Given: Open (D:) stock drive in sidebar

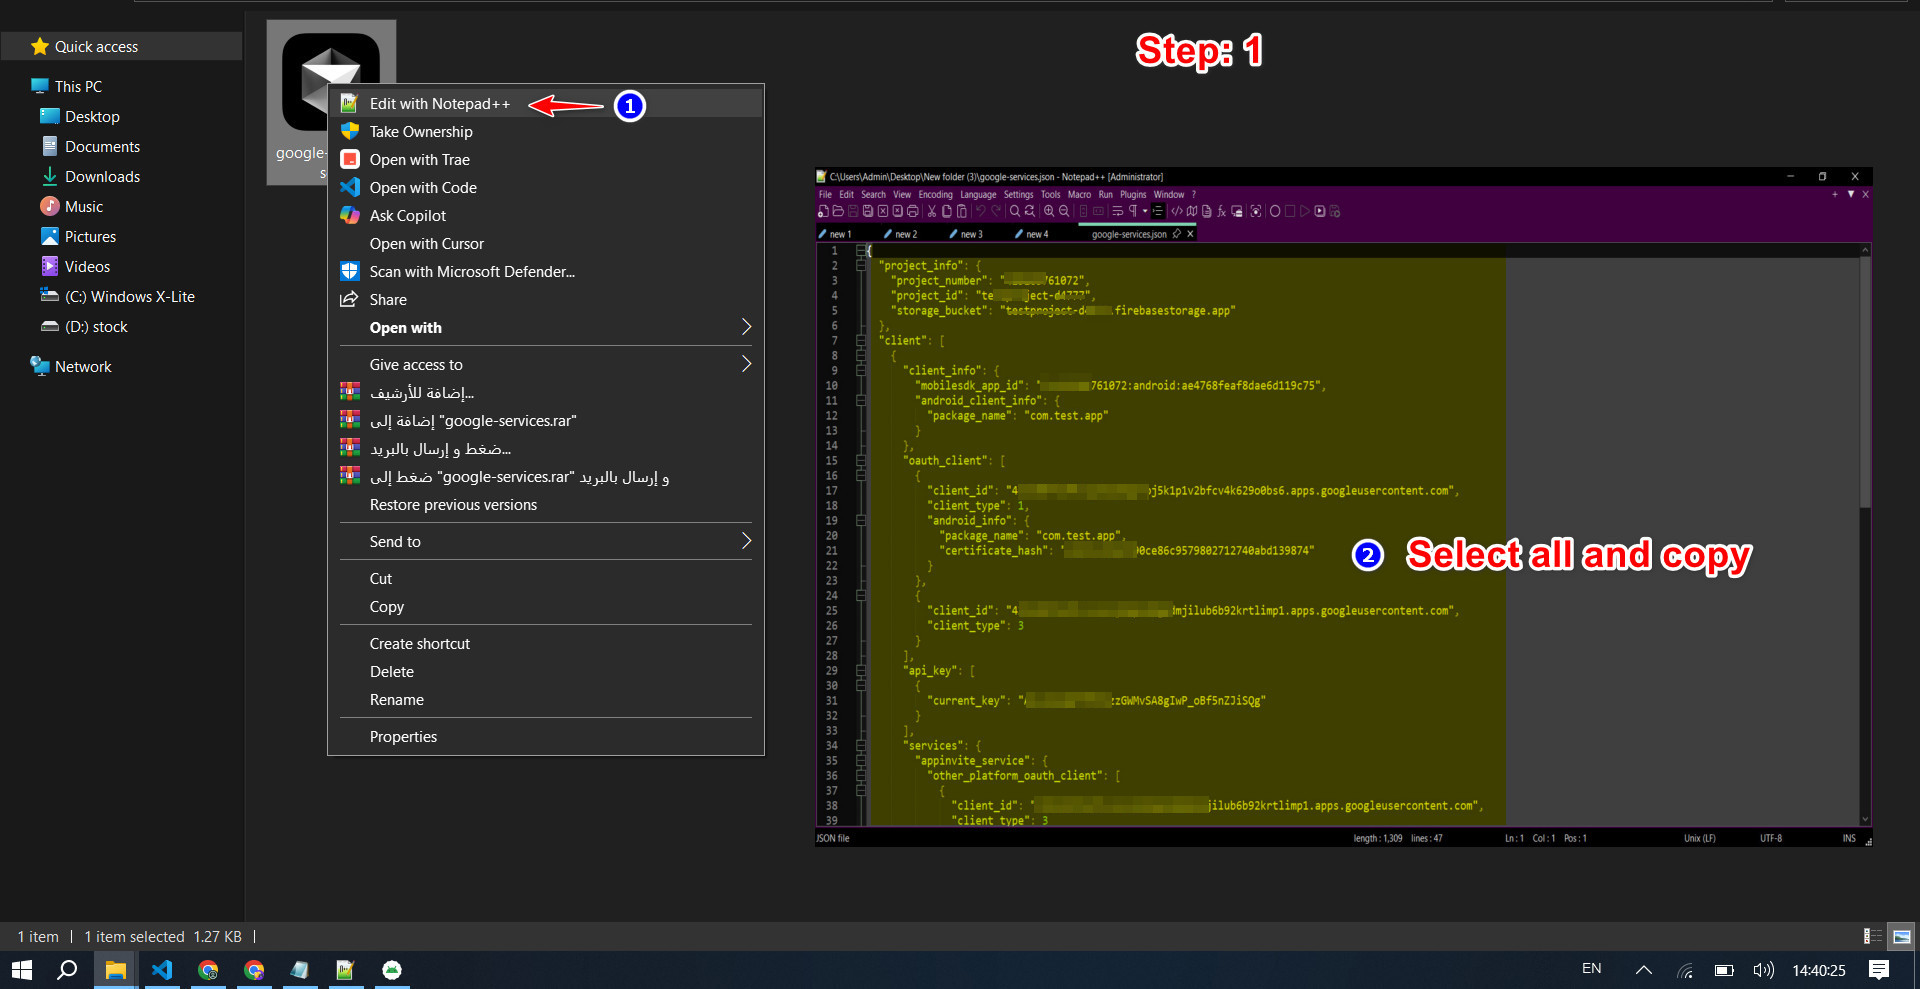Looking at the screenshot, I should pos(96,327).
